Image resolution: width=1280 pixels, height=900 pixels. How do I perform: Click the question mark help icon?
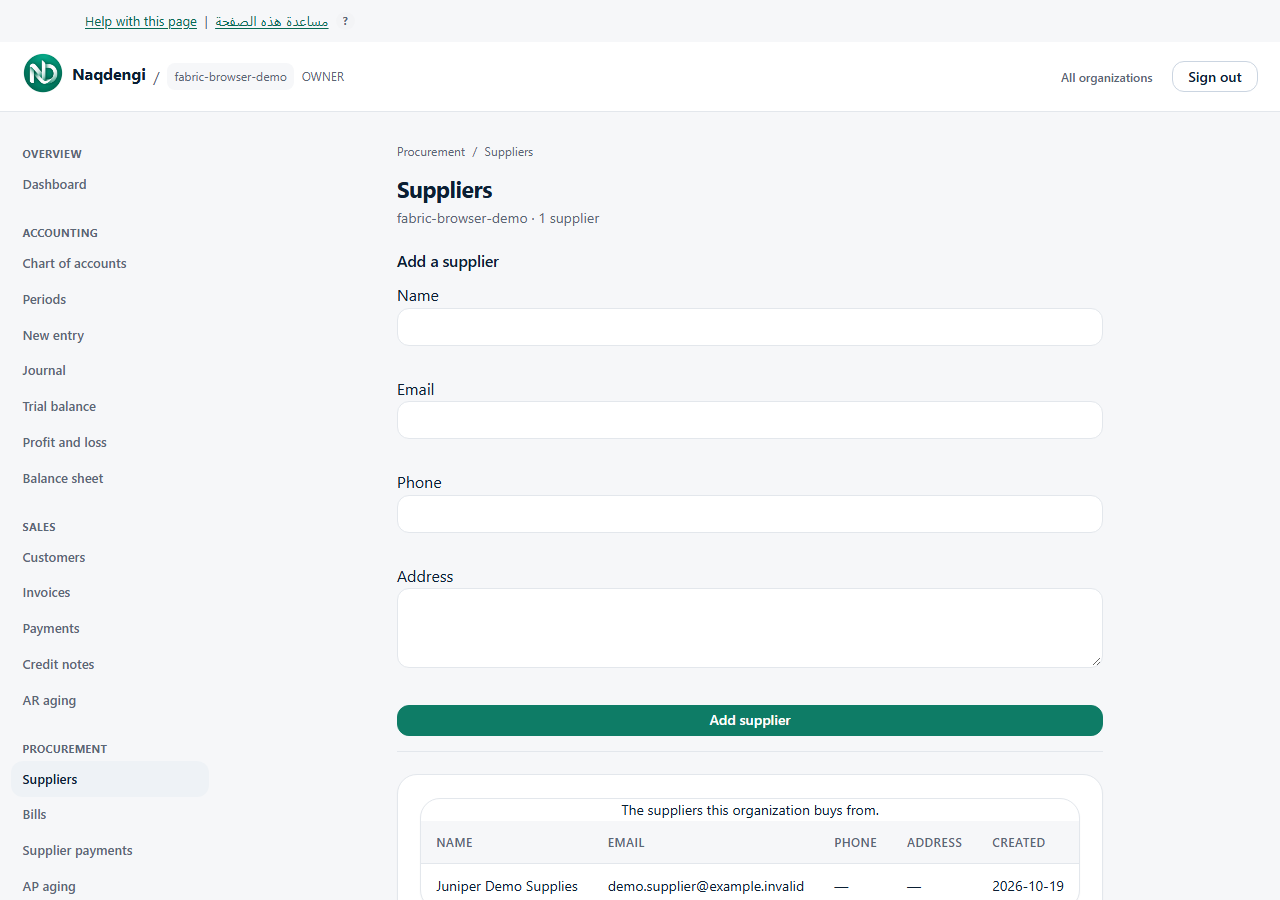tap(345, 21)
